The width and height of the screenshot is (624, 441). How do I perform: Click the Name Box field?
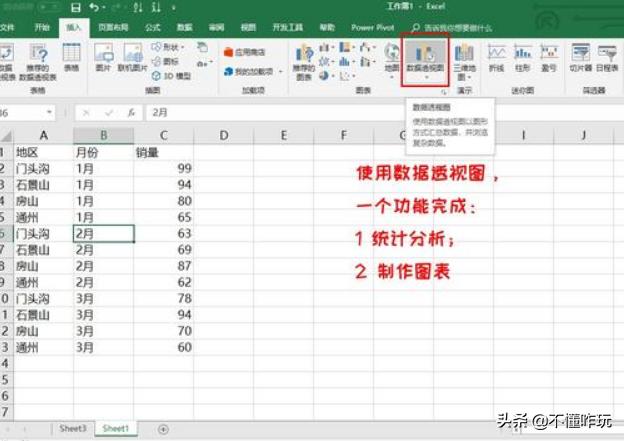(x=23, y=113)
